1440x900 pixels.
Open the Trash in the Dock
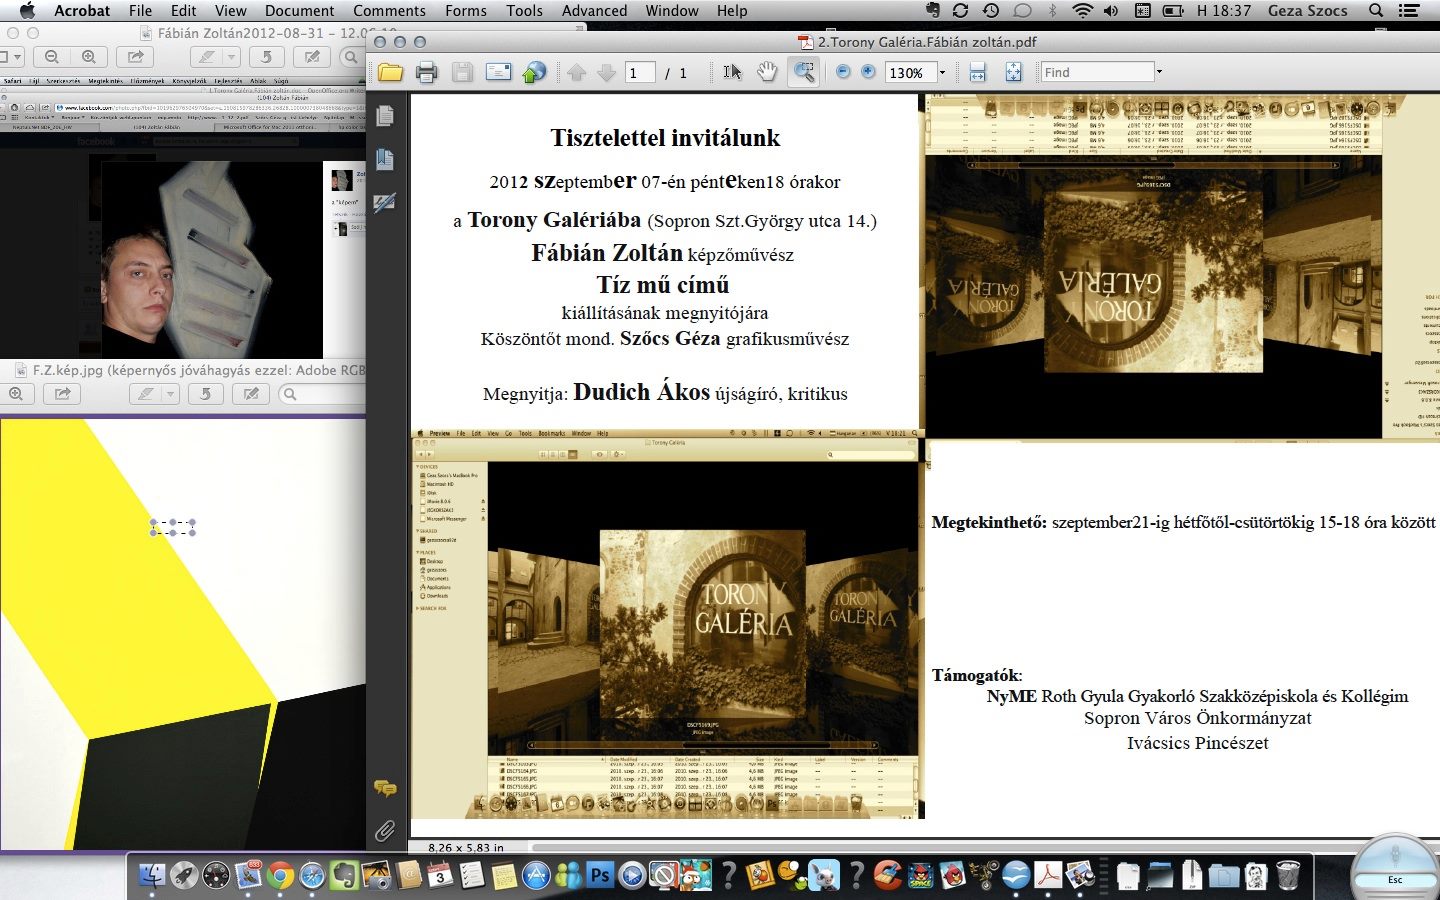pyautogui.click(x=1288, y=875)
